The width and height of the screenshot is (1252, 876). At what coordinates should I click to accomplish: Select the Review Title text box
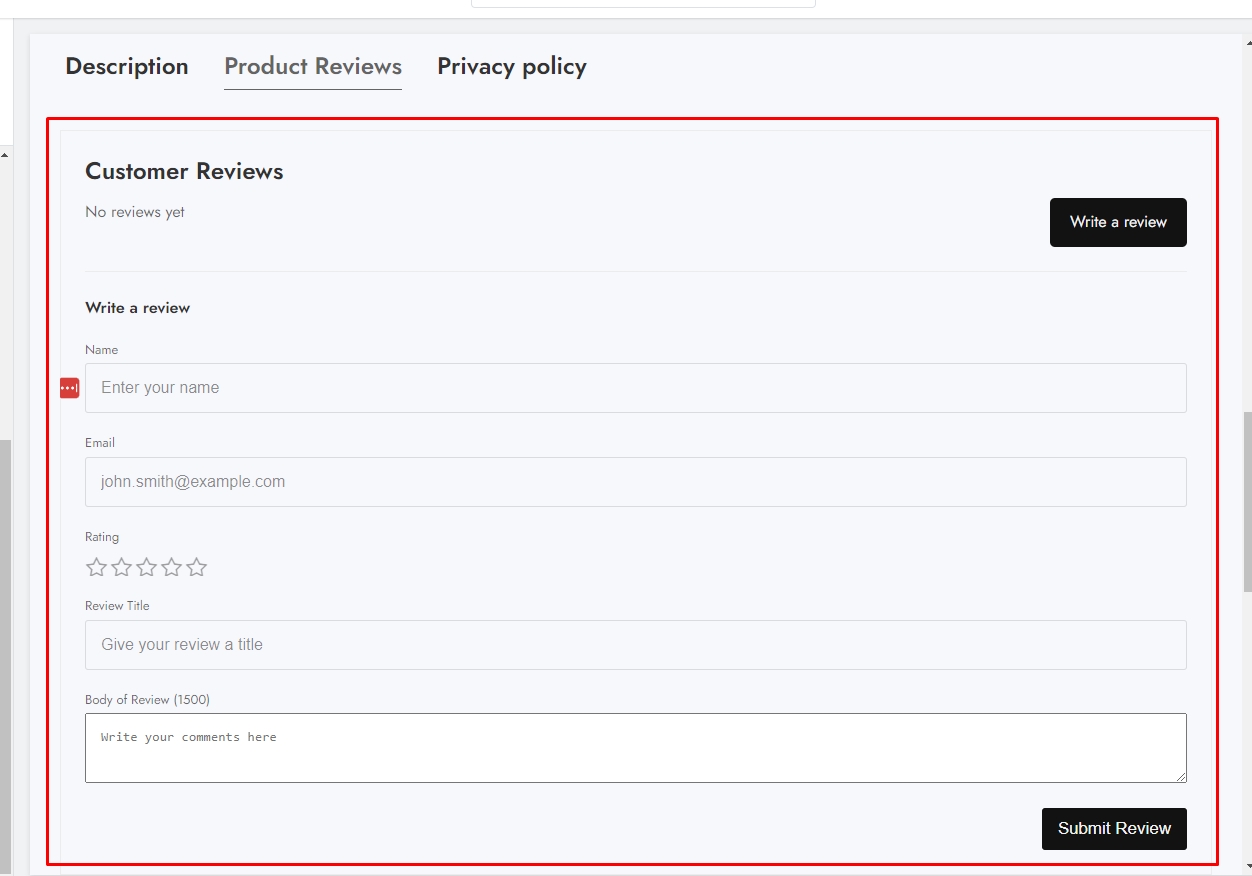(x=635, y=645)
